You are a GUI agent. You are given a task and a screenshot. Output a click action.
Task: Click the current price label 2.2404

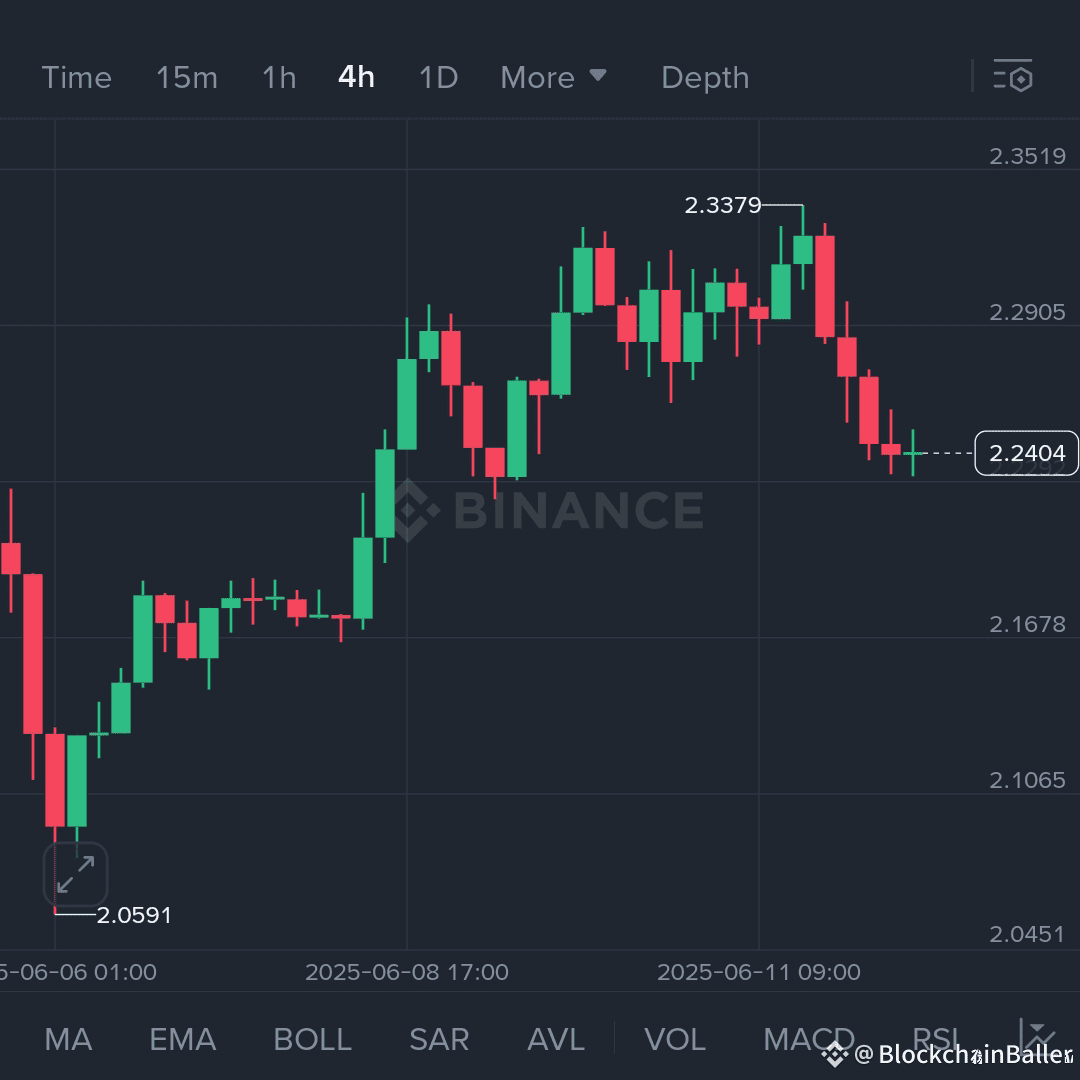pyautogui.click(x=1026, y=453)
